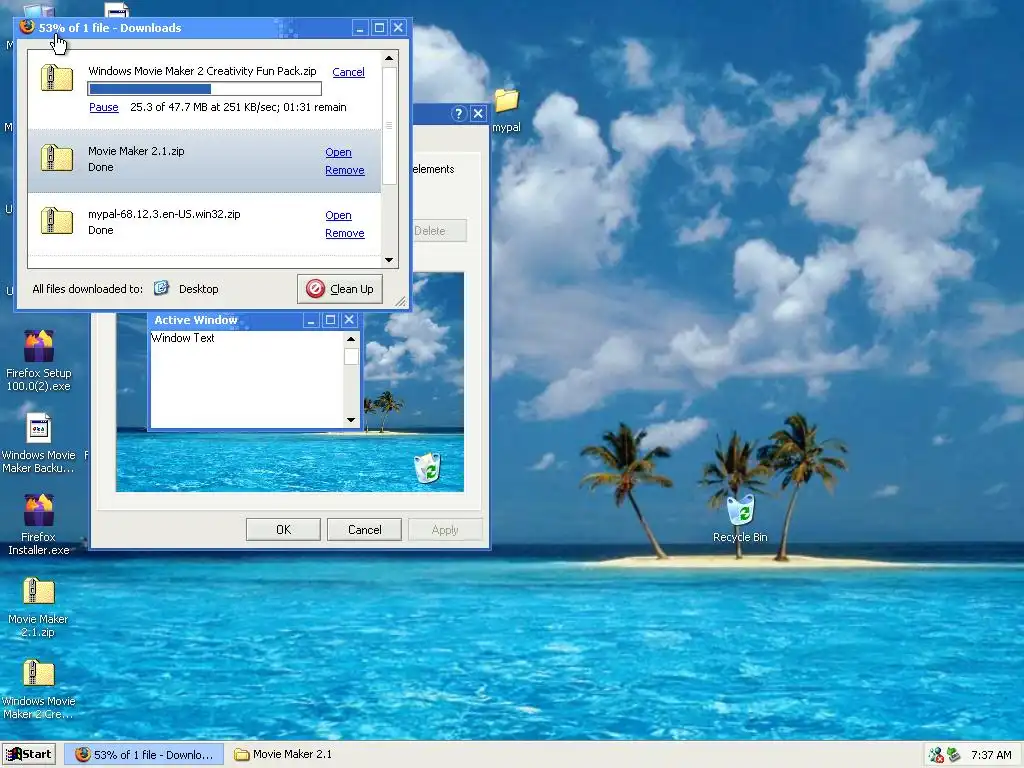This screenshot has height=768, width=1024.
Task: Click the greyed-out Apply button
Action: (445, 530)
